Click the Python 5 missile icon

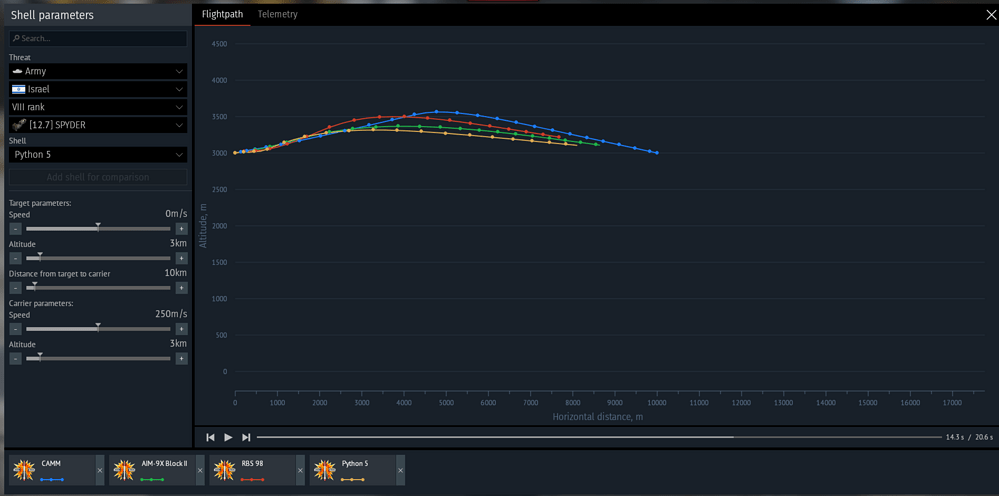(326, 471)
